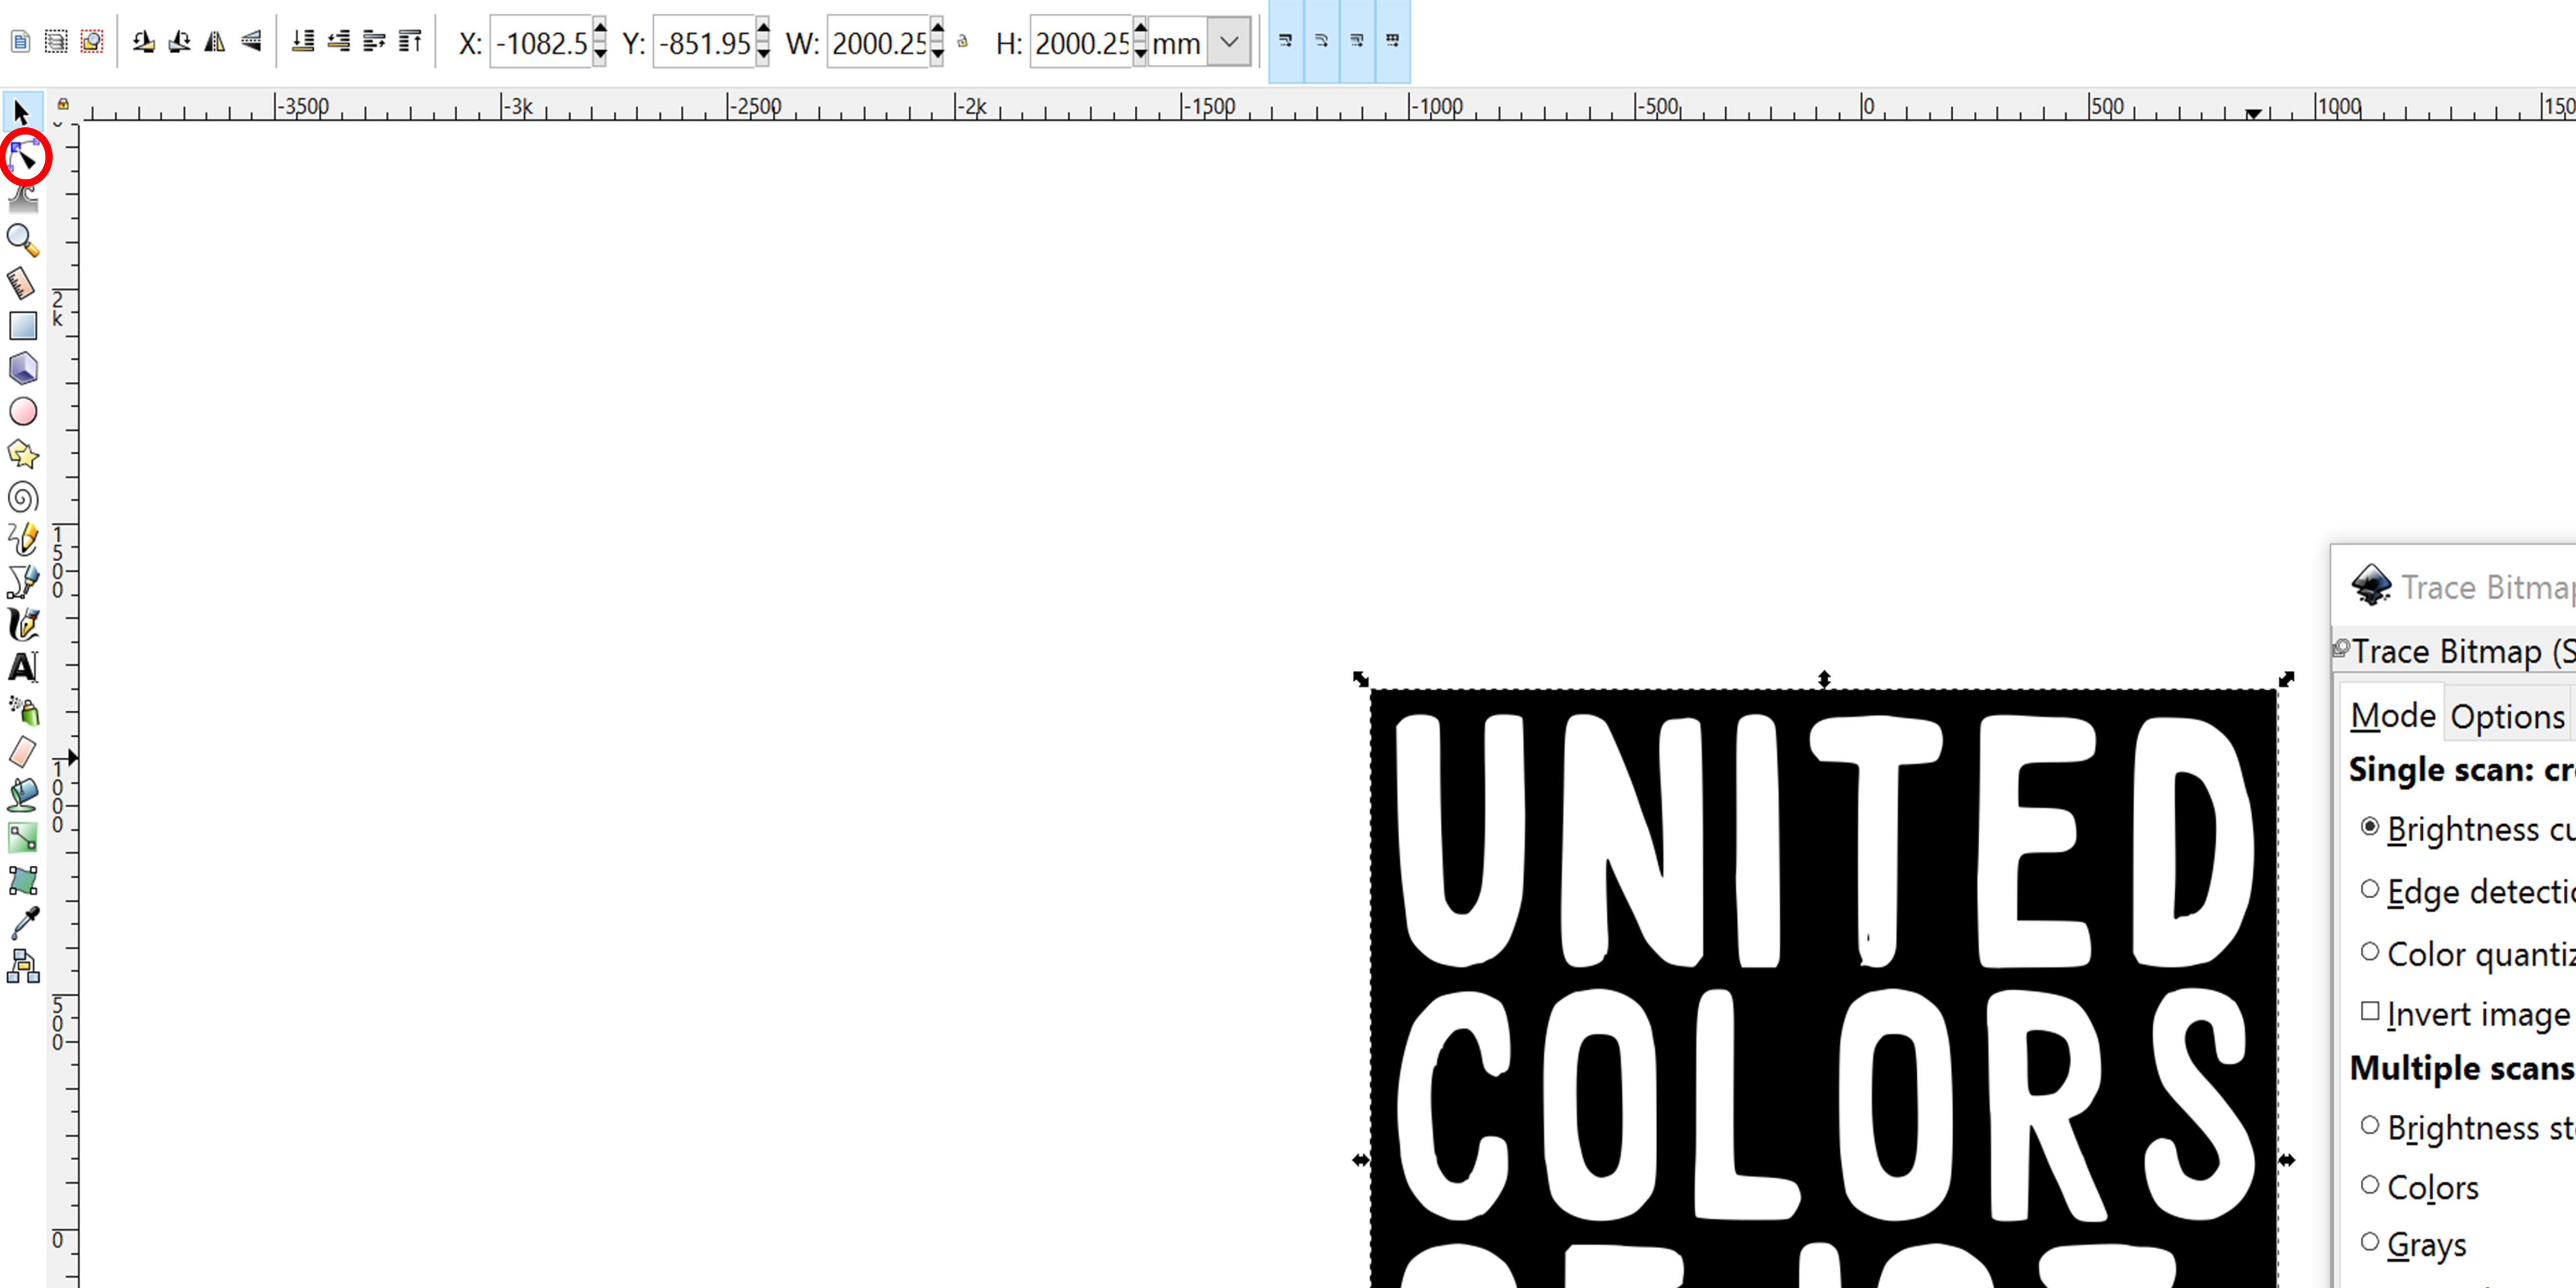Select the Dropper color picker tool
2576x1288 pixels.
(23, 923)
